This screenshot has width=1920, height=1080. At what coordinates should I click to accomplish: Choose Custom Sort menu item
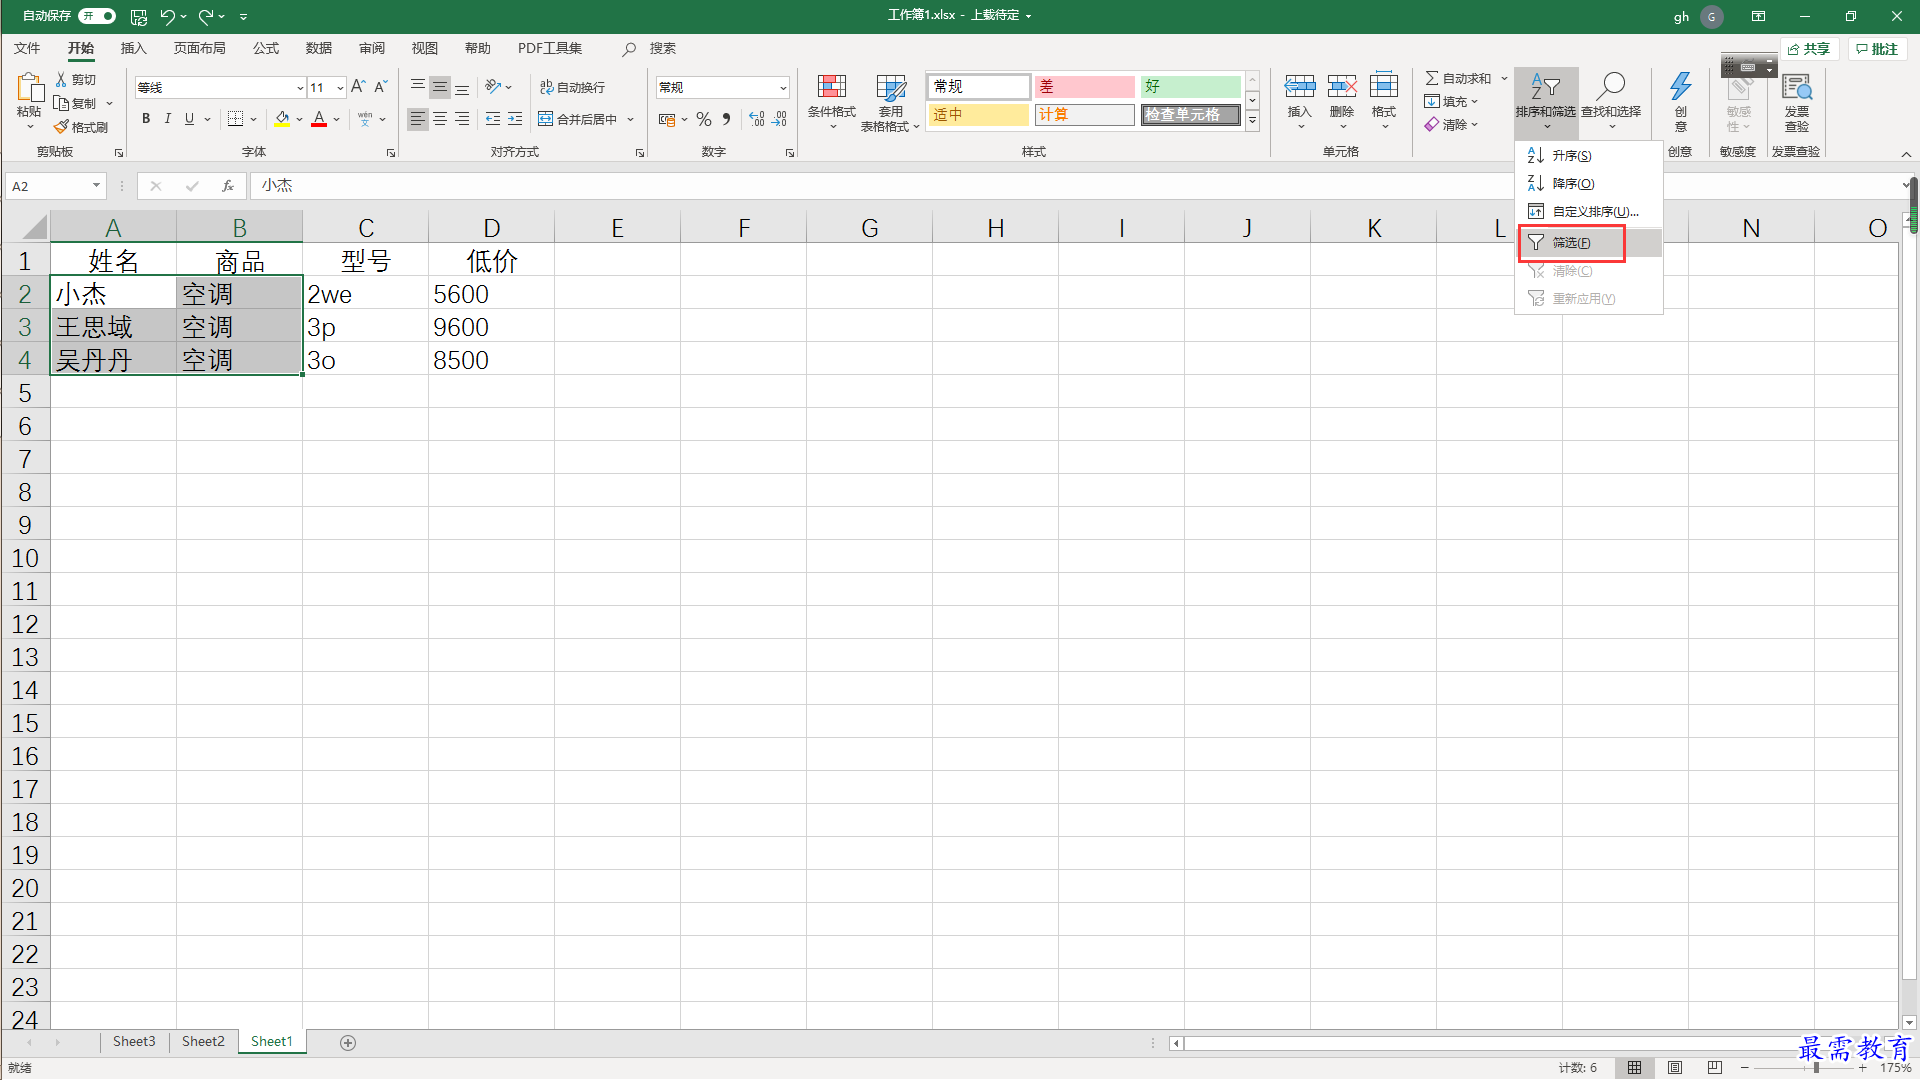(x=1589, y=212)
